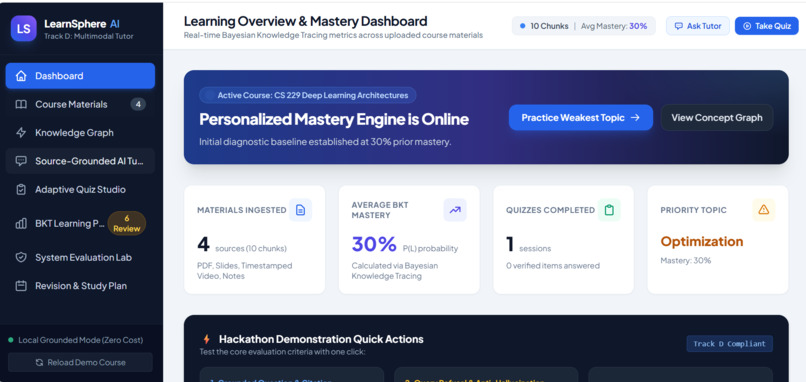Select Adaptive Quiz Studio in sidebar
The image size is (806, 382).
click(x=80, y=190)
